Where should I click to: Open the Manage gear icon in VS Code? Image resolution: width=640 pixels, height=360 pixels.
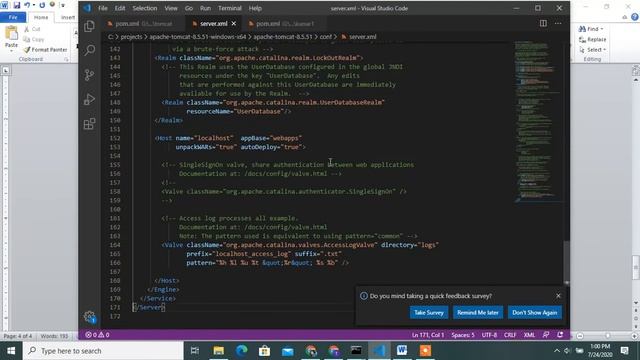tap(89, 317)
